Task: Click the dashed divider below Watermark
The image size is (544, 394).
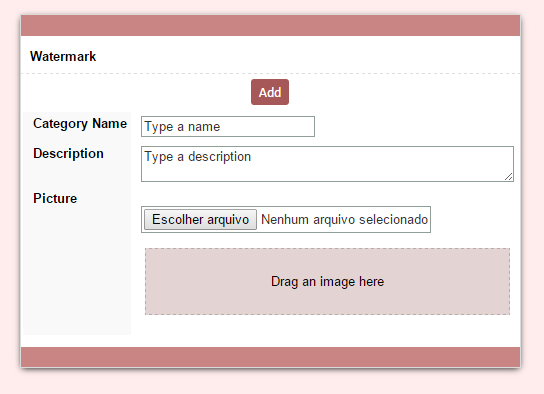Action: [270, 74]
